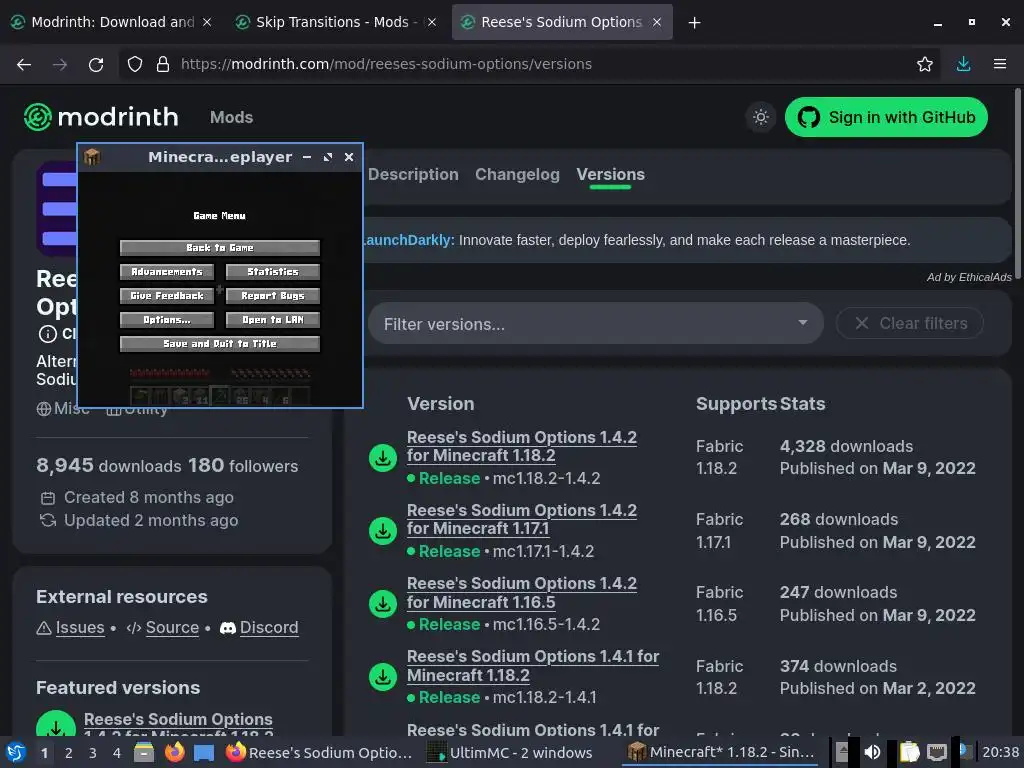This screenshot has width=1024, height=768.
Task: Switch to workspace 4 in the taskbar
Action: 117,753
